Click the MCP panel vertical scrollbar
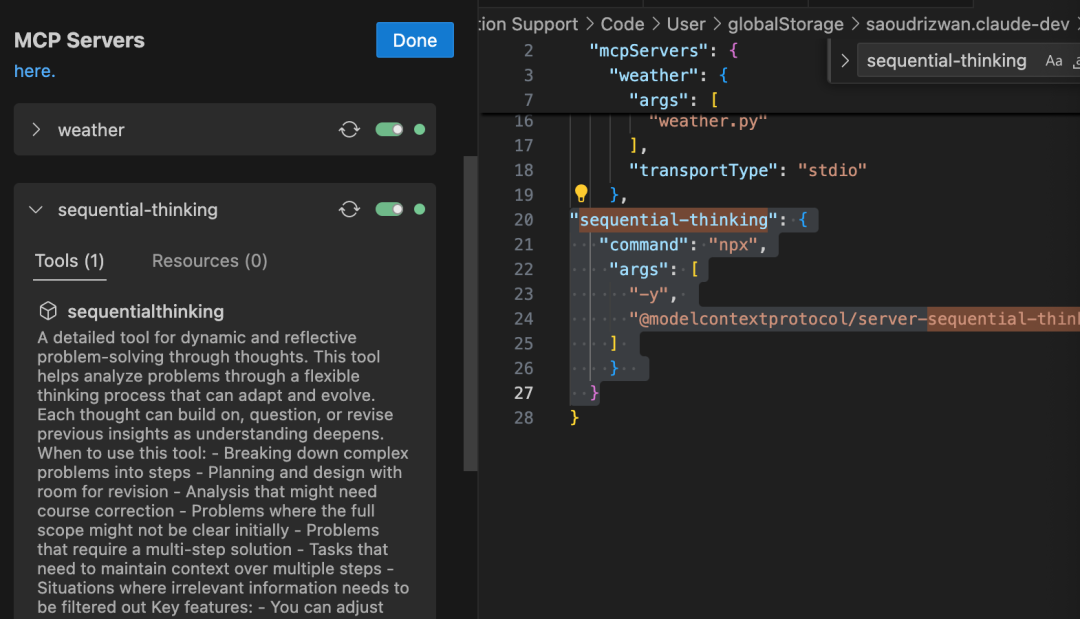The height and width of the screenshot is (619, 1080). (x=470, y=310)
